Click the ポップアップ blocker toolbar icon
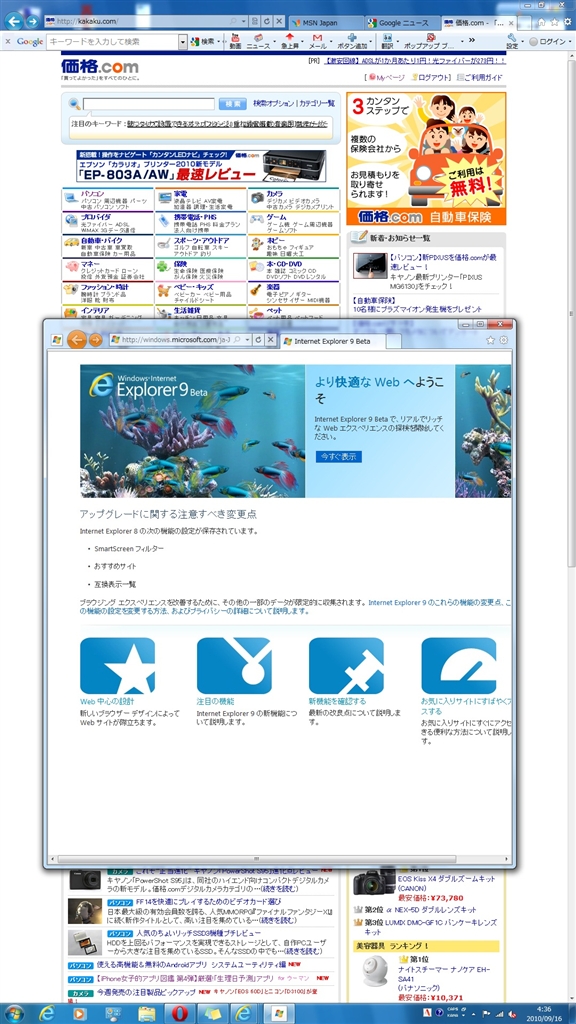The image size is (576, 1024). click(429, 41)
